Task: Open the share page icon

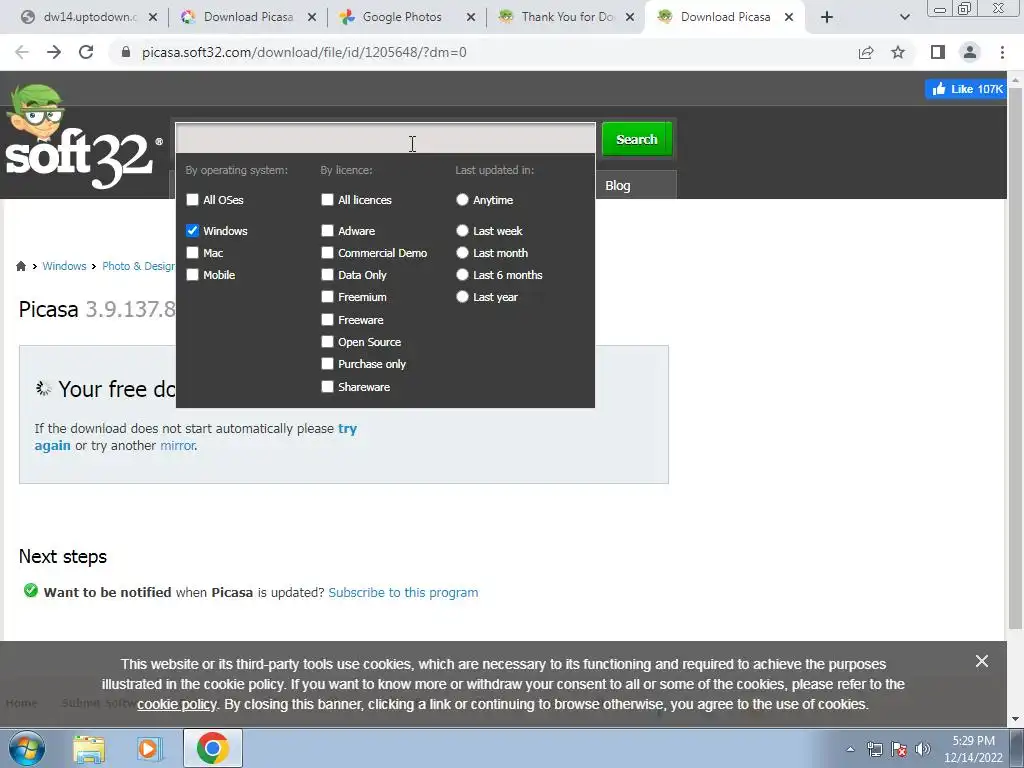Action: (x=866, y=52)
